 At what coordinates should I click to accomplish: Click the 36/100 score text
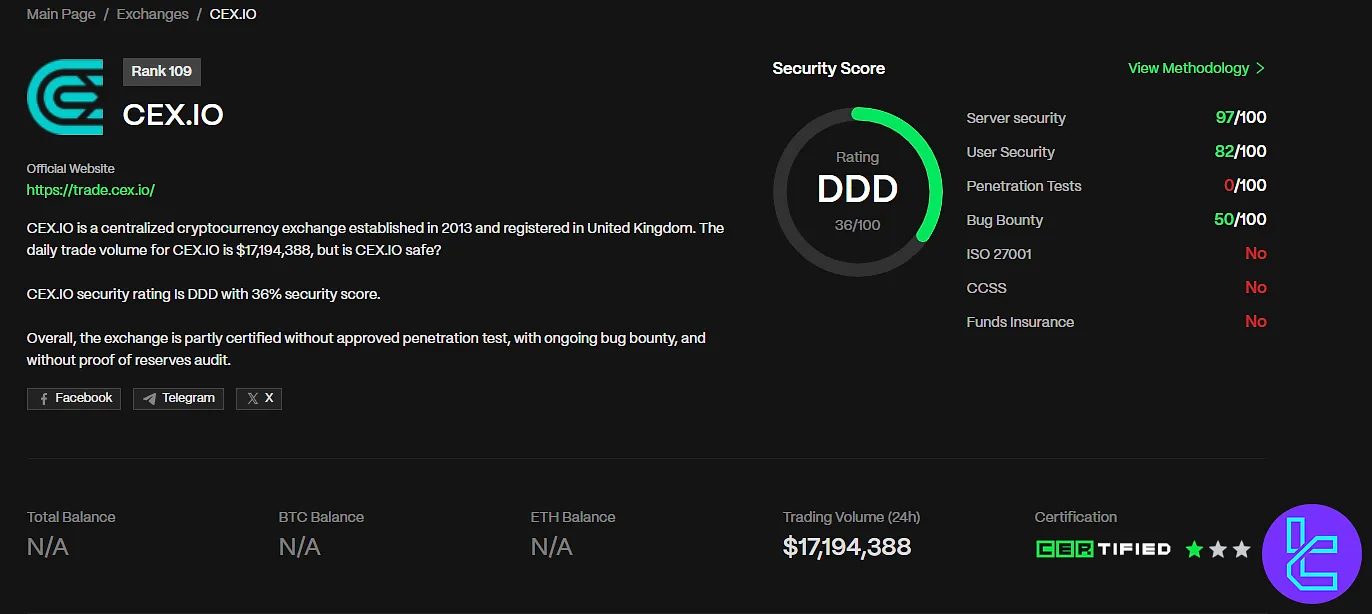click(858, 225)
